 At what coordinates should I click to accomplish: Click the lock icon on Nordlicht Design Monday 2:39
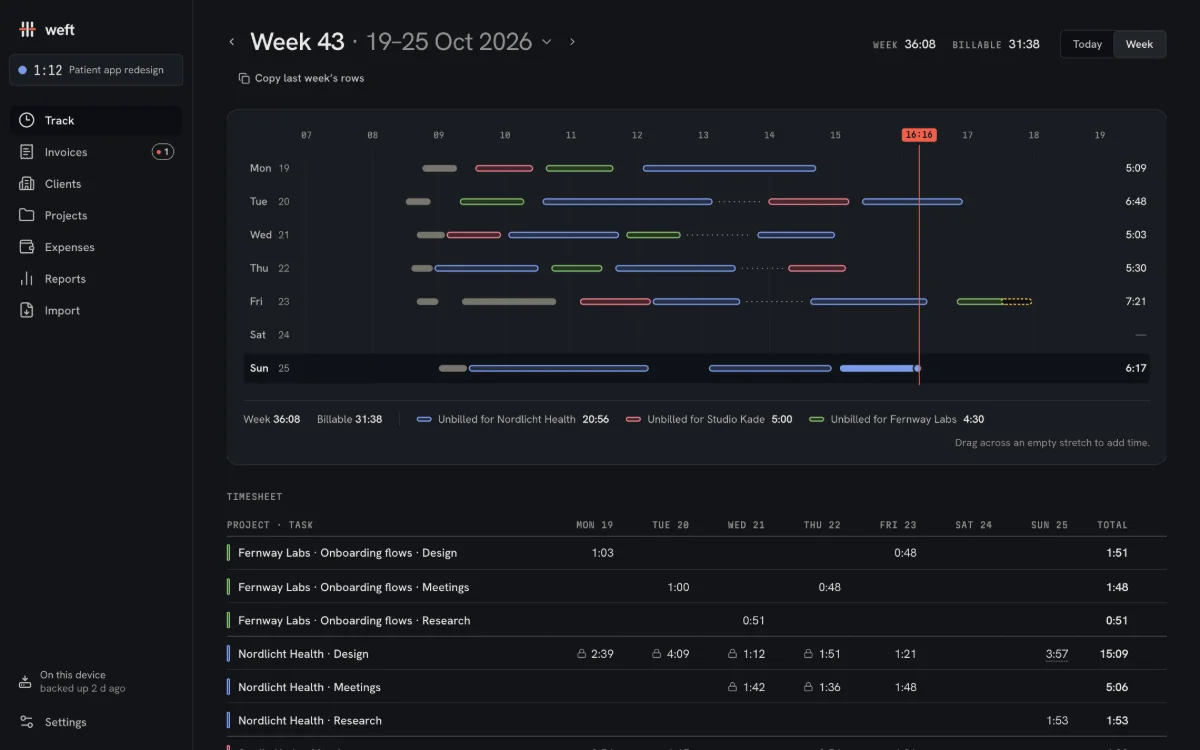point(581,654)
